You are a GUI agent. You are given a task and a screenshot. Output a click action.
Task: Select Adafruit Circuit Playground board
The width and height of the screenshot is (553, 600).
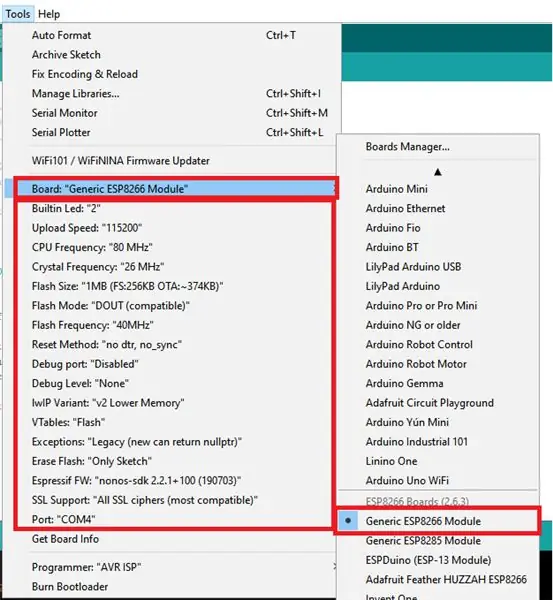tap(438, 403)
